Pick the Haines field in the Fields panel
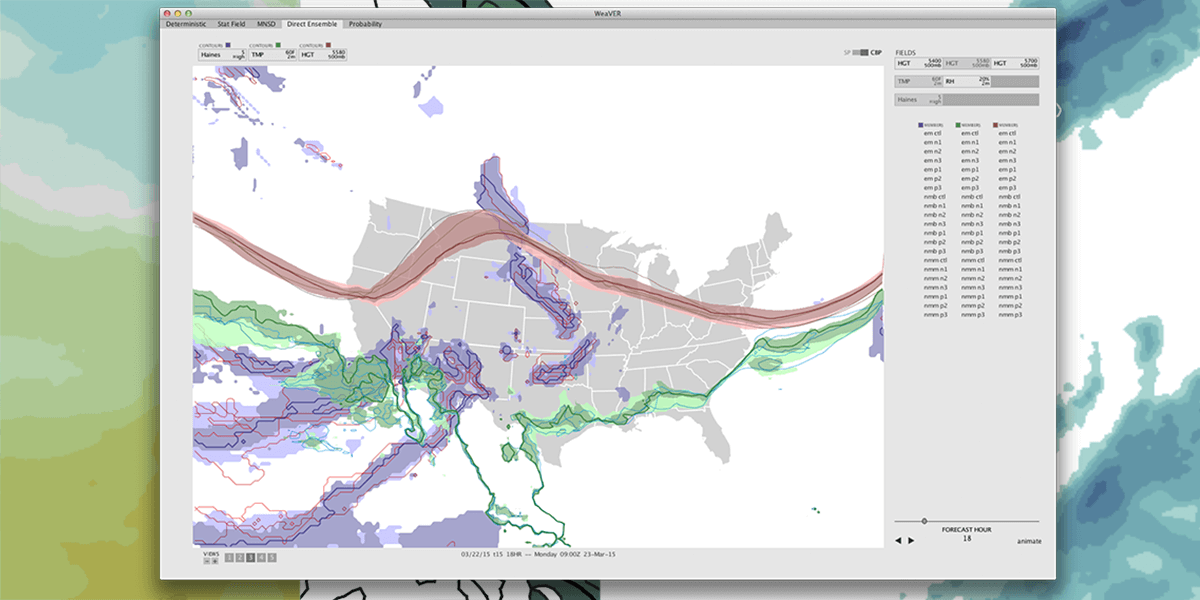1200x600 pixels. (918, 100)
